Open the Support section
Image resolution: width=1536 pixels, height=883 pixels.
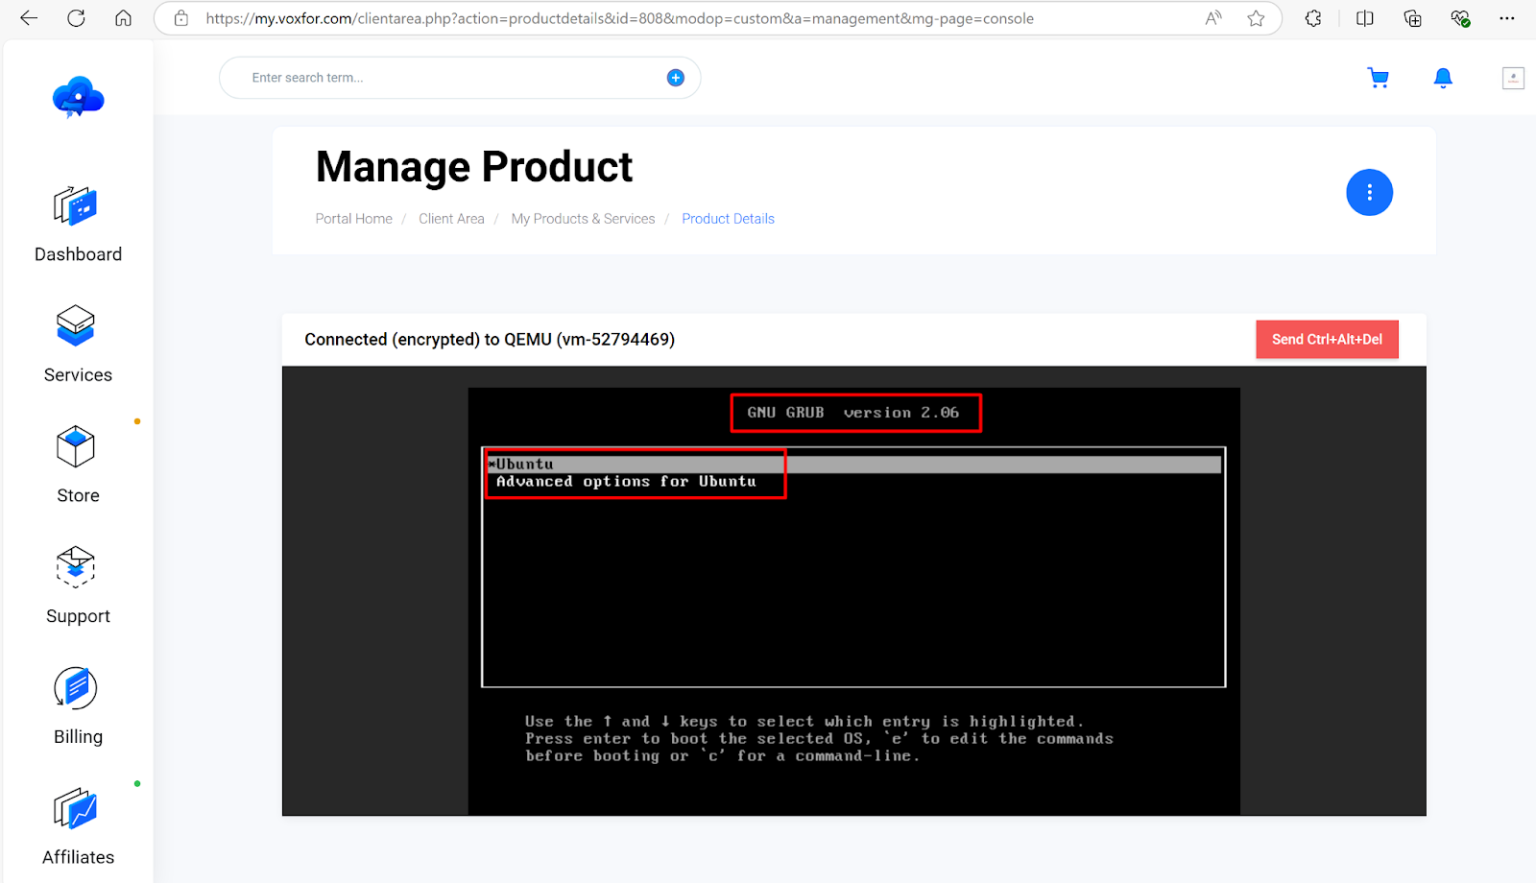pyautogui.click(x=77, y=586)
